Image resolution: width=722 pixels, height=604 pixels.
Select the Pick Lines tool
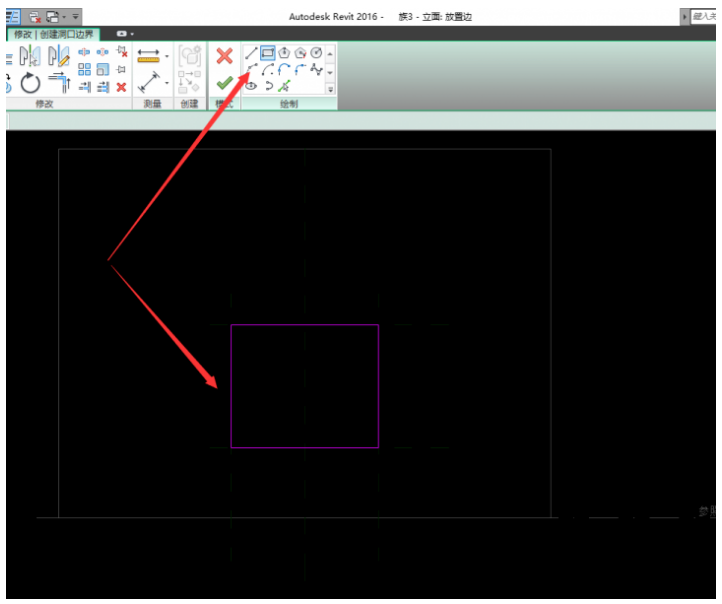click(x=285, y=86)
